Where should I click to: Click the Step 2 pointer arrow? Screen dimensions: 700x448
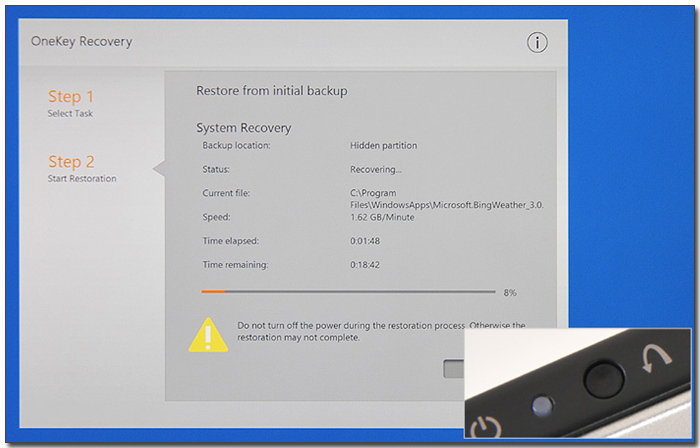(x=158, y=169)
